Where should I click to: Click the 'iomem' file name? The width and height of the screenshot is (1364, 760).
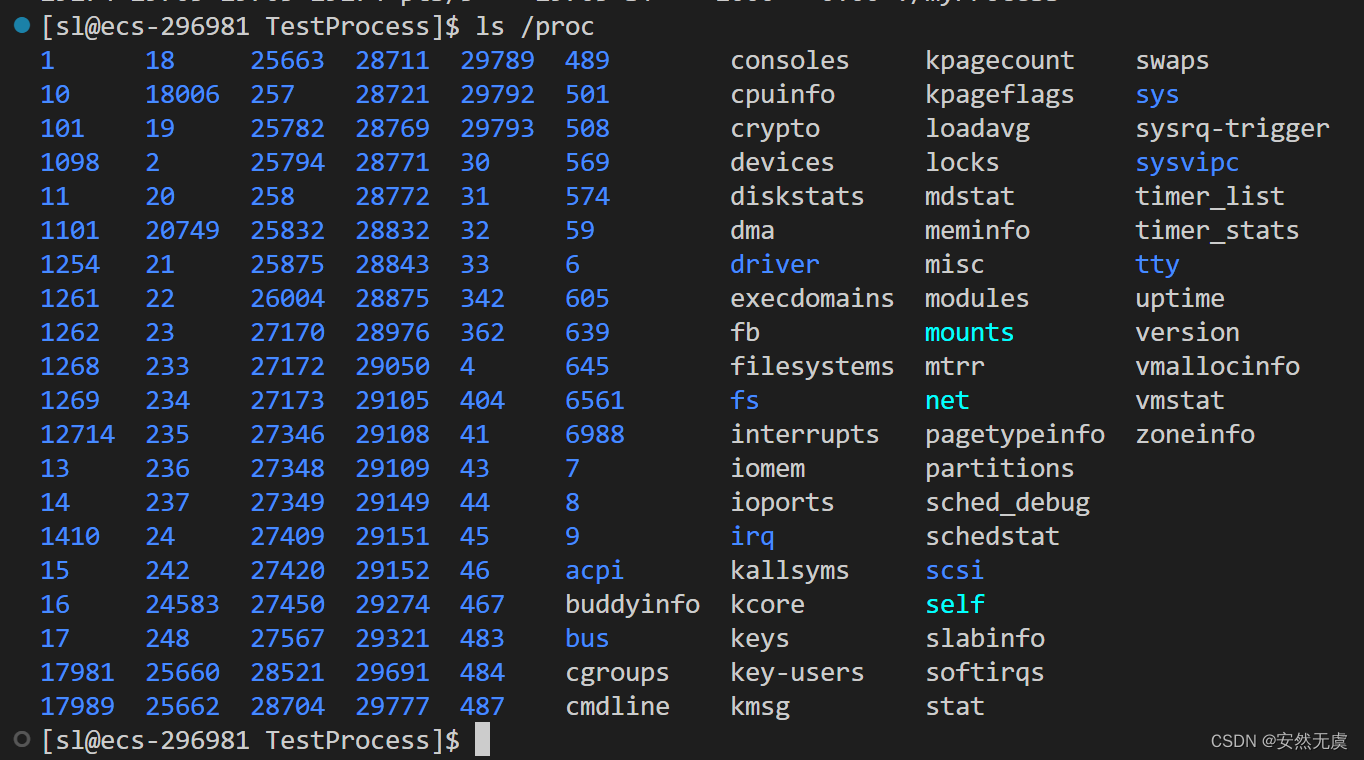click(x=768, y=468)
